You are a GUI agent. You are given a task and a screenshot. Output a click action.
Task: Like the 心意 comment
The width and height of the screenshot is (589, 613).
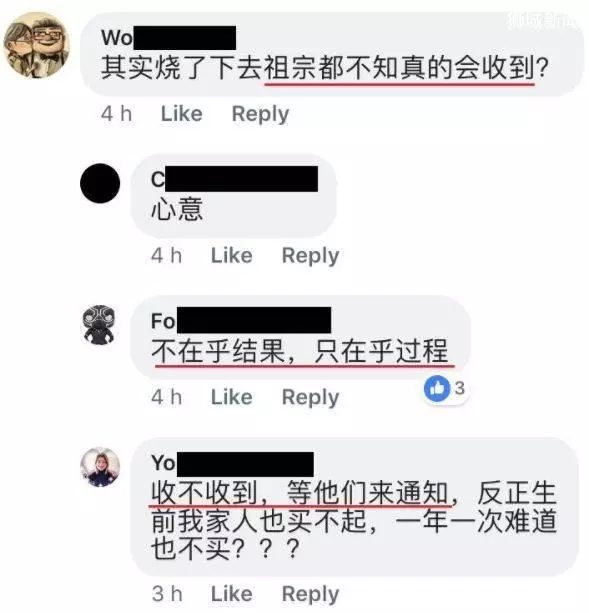click(232, 256)
